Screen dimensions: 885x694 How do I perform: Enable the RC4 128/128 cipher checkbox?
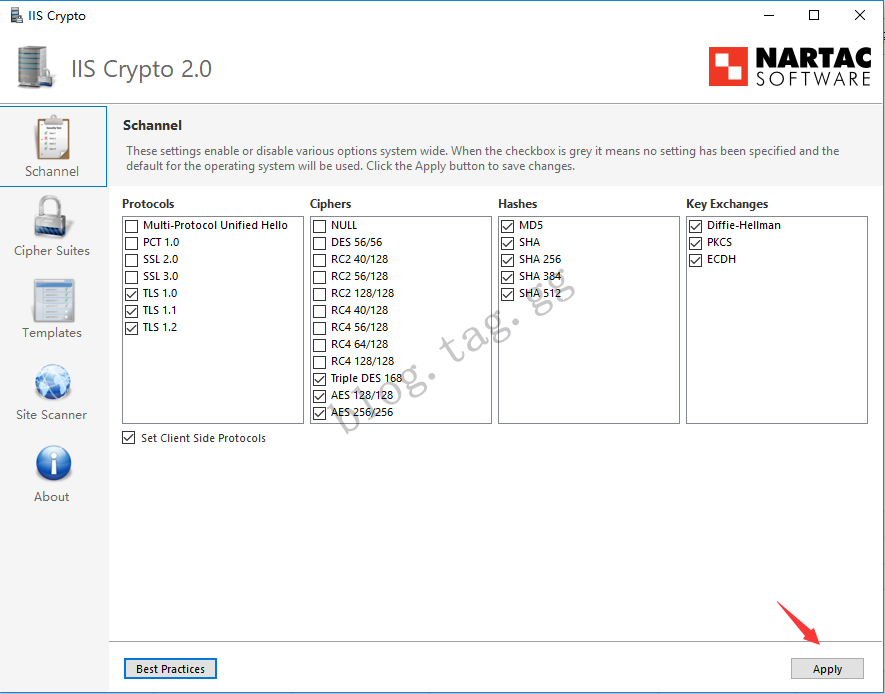[x=320, y=362]
